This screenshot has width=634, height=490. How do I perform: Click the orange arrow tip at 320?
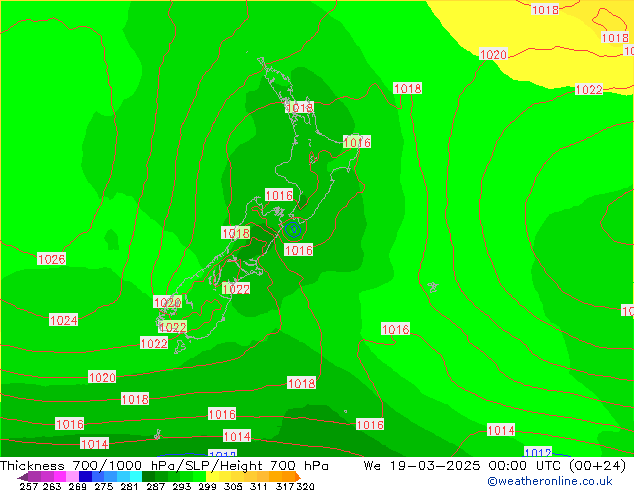click(x=298, y=476)
